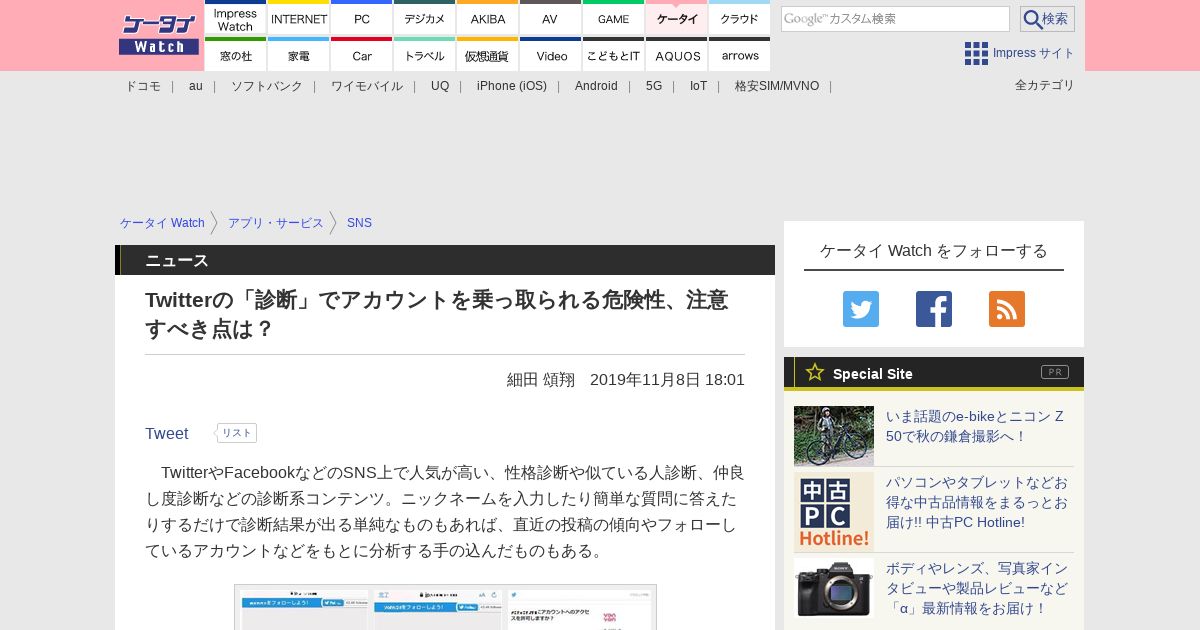
Task: Open the GAME tab
Action: coord(614,18)
